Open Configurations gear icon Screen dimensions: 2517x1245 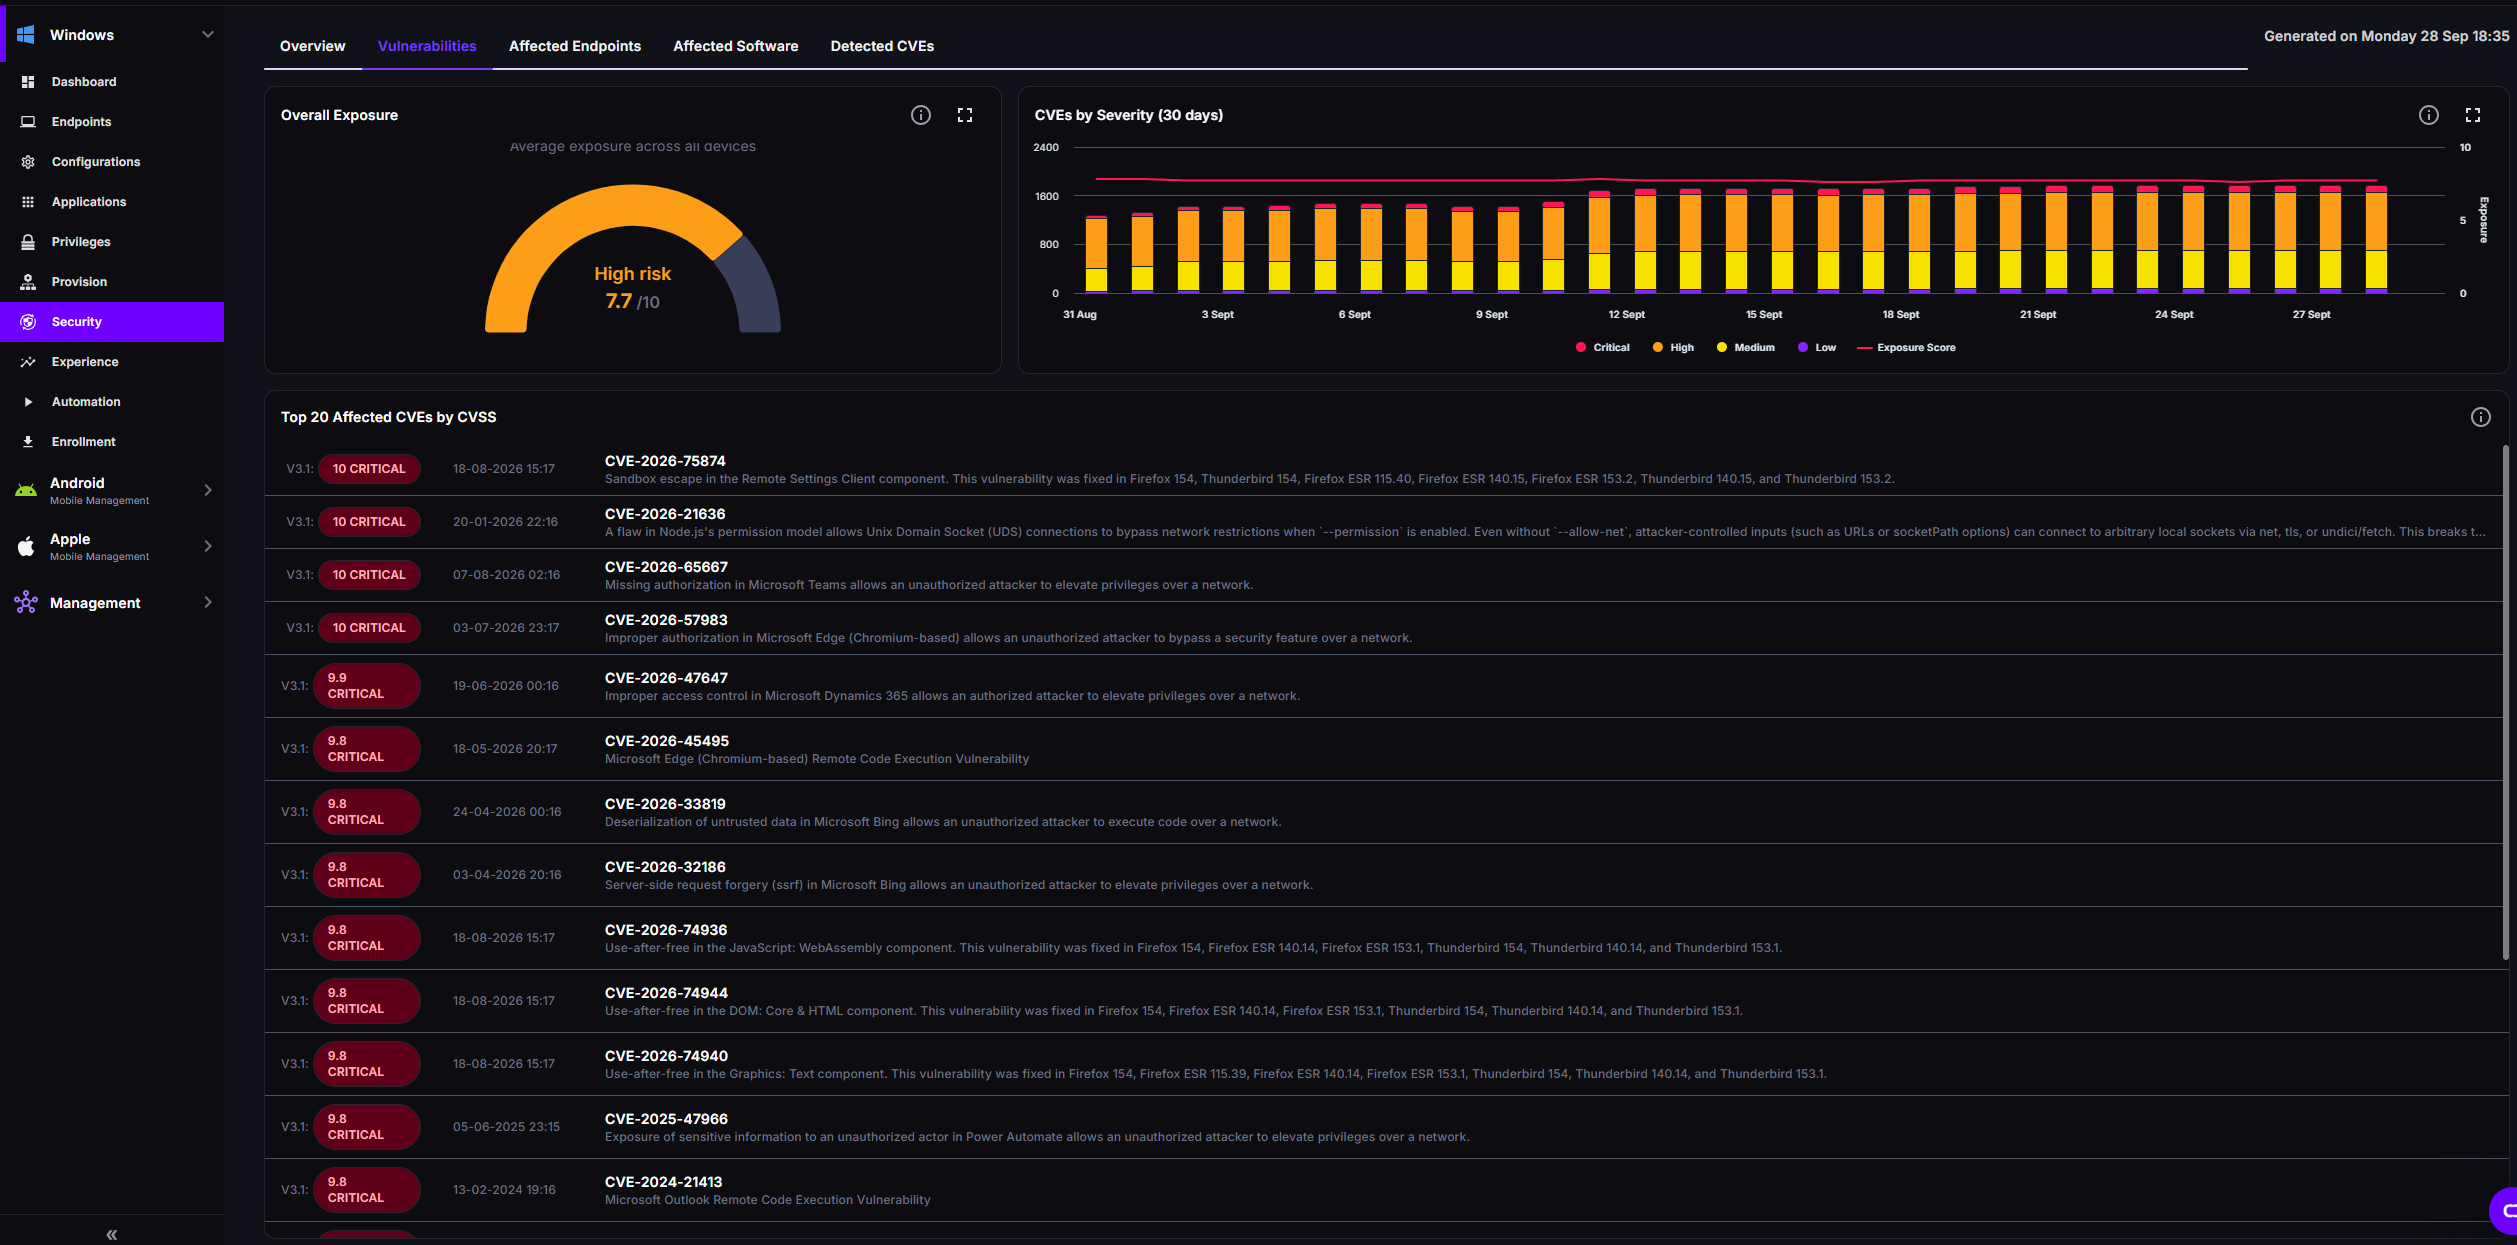(x=28, y=162)
